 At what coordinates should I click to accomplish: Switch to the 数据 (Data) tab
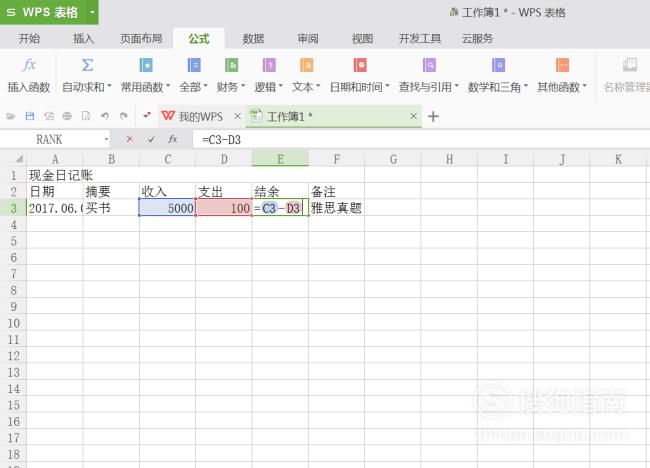click(253, 39)
